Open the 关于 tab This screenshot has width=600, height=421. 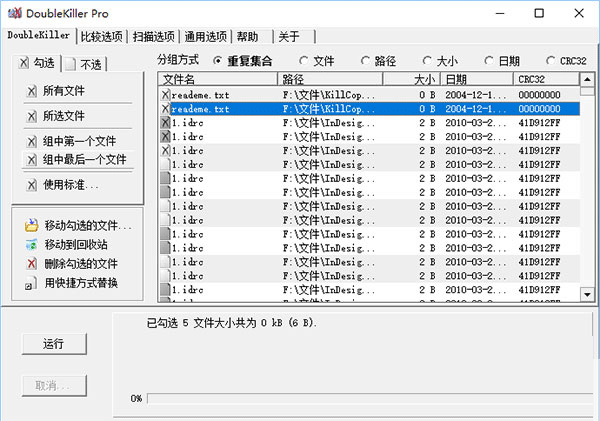pos(295,37)
